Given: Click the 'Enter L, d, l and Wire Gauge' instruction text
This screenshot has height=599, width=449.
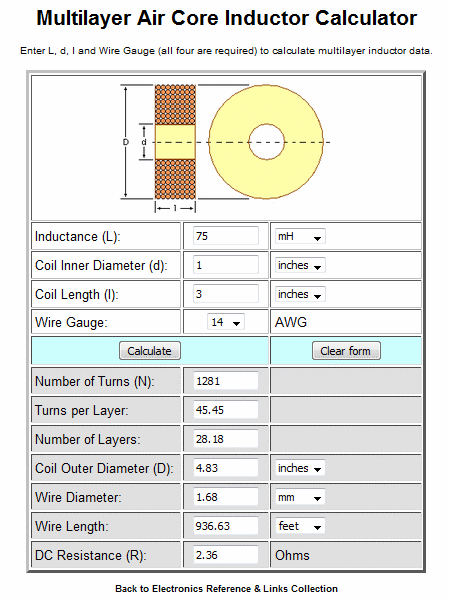Looking at the screenshot, I should 226,51.
